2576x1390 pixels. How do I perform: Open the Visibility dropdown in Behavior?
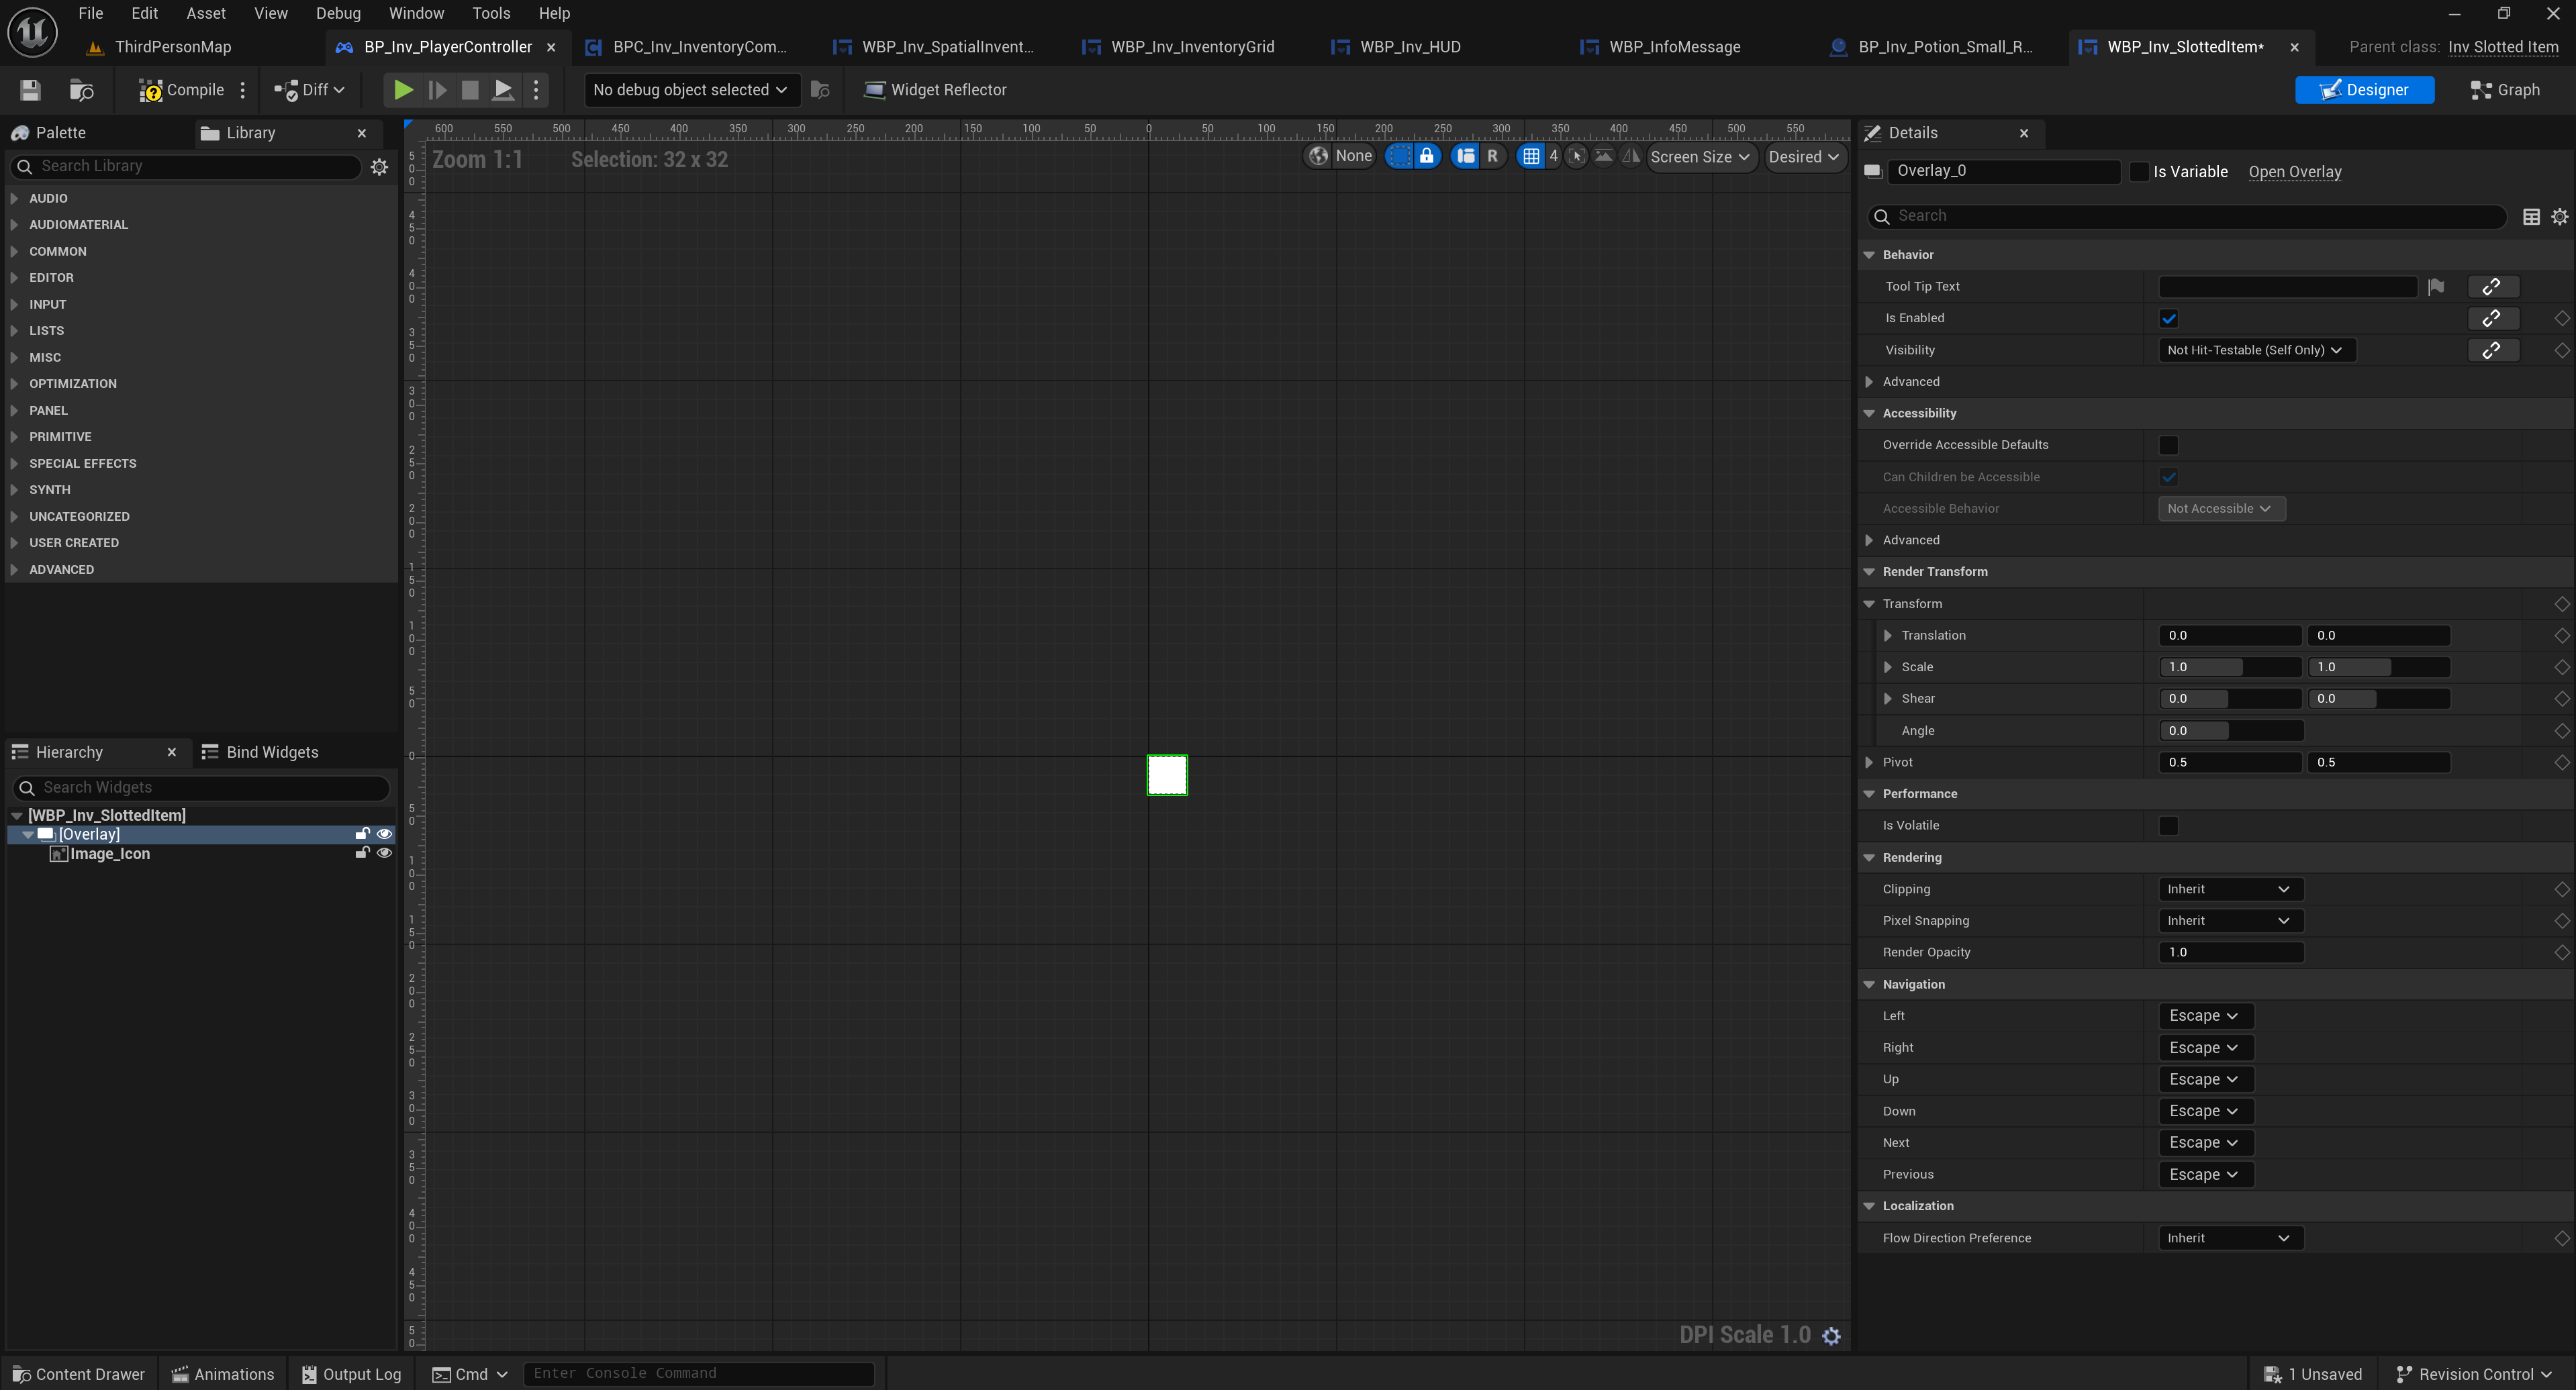pyautogui.click(x=2255, y=350)
